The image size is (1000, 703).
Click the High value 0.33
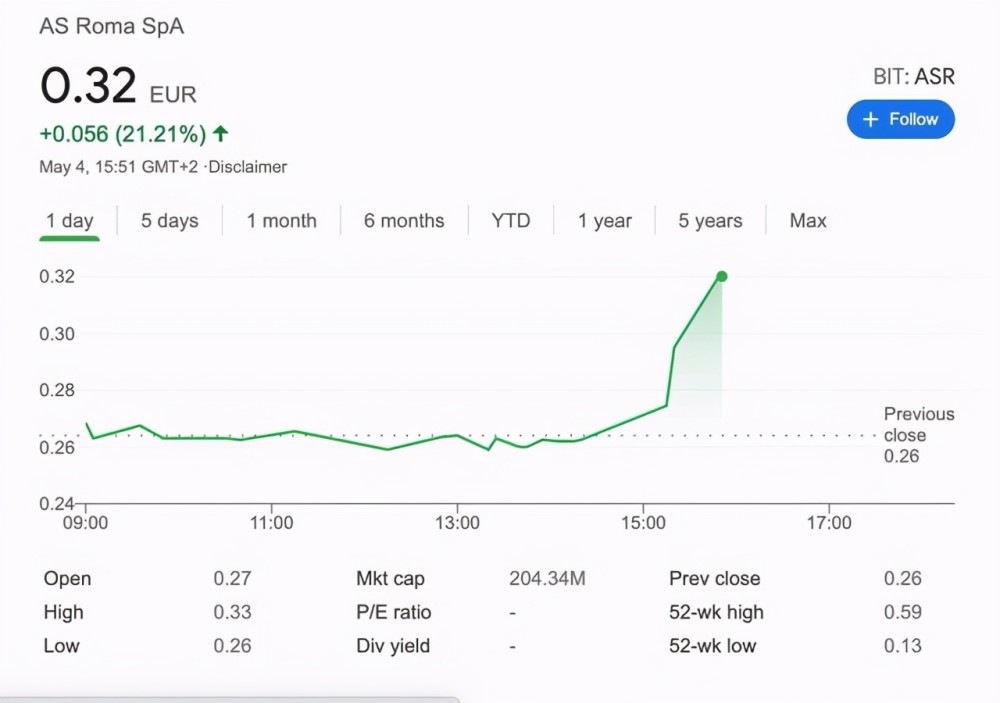[x=232, y=612]
